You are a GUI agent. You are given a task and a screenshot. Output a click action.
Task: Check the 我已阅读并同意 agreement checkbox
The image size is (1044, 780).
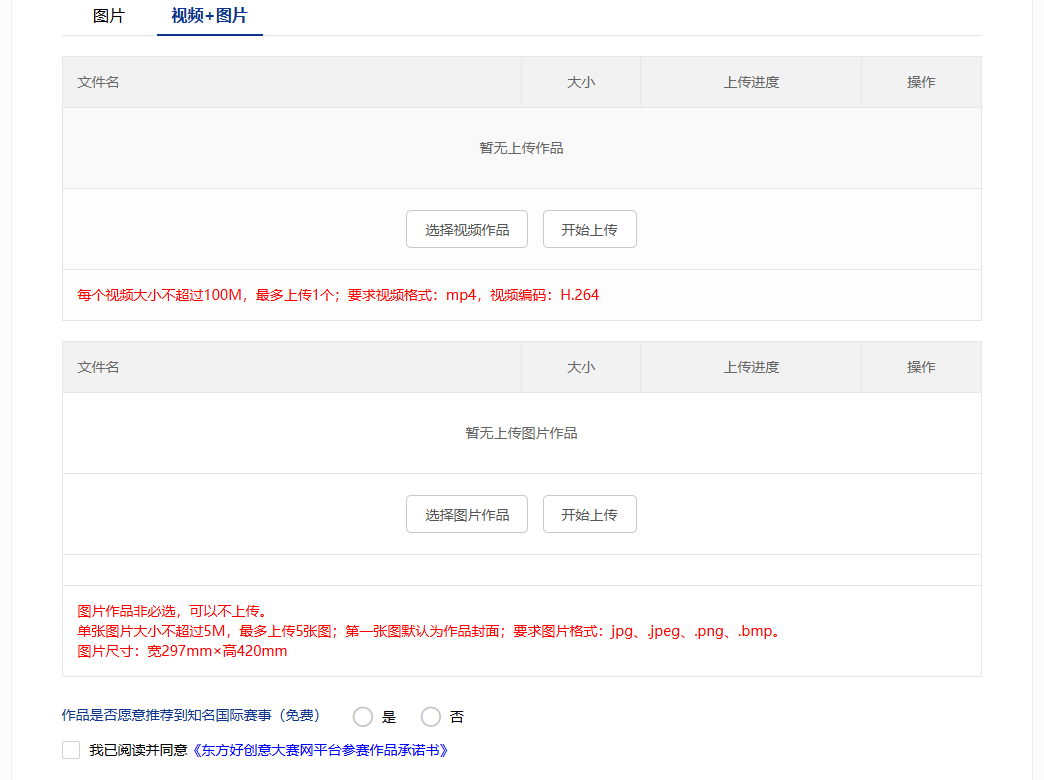[x=70, y=749]
